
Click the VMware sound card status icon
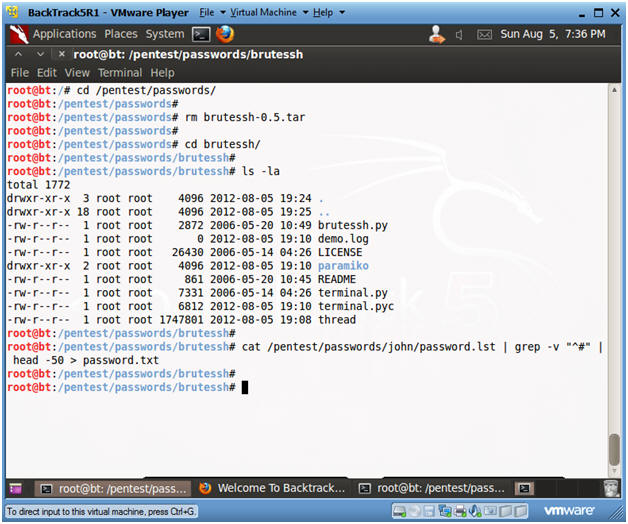pyautogui.click(x=475, y=511)
